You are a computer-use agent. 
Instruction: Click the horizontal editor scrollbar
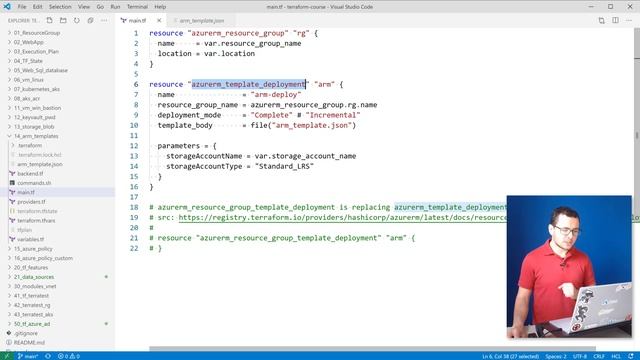(x=372, y=349)
